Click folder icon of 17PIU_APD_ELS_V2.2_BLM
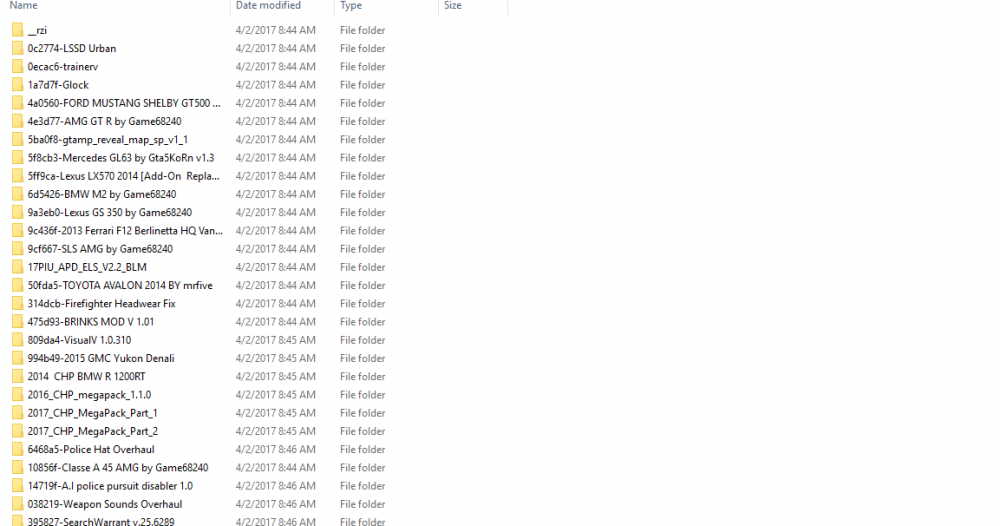Image resolution: width=1000 pixels, height=526 pixels. (x=17, y=267)
